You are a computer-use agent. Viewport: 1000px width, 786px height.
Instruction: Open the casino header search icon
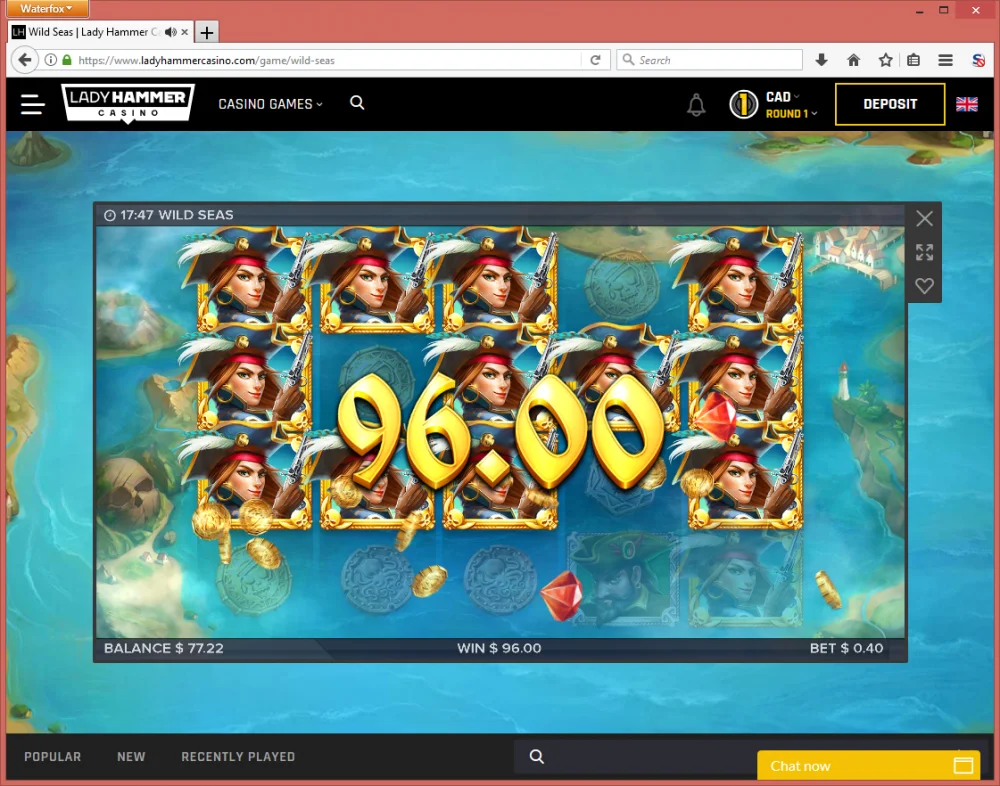357,103
